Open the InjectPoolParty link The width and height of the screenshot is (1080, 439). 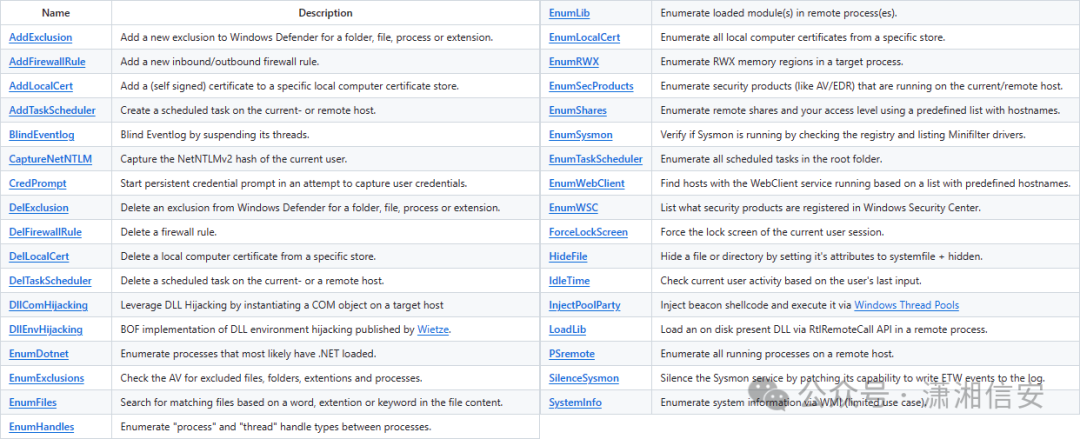585,305
